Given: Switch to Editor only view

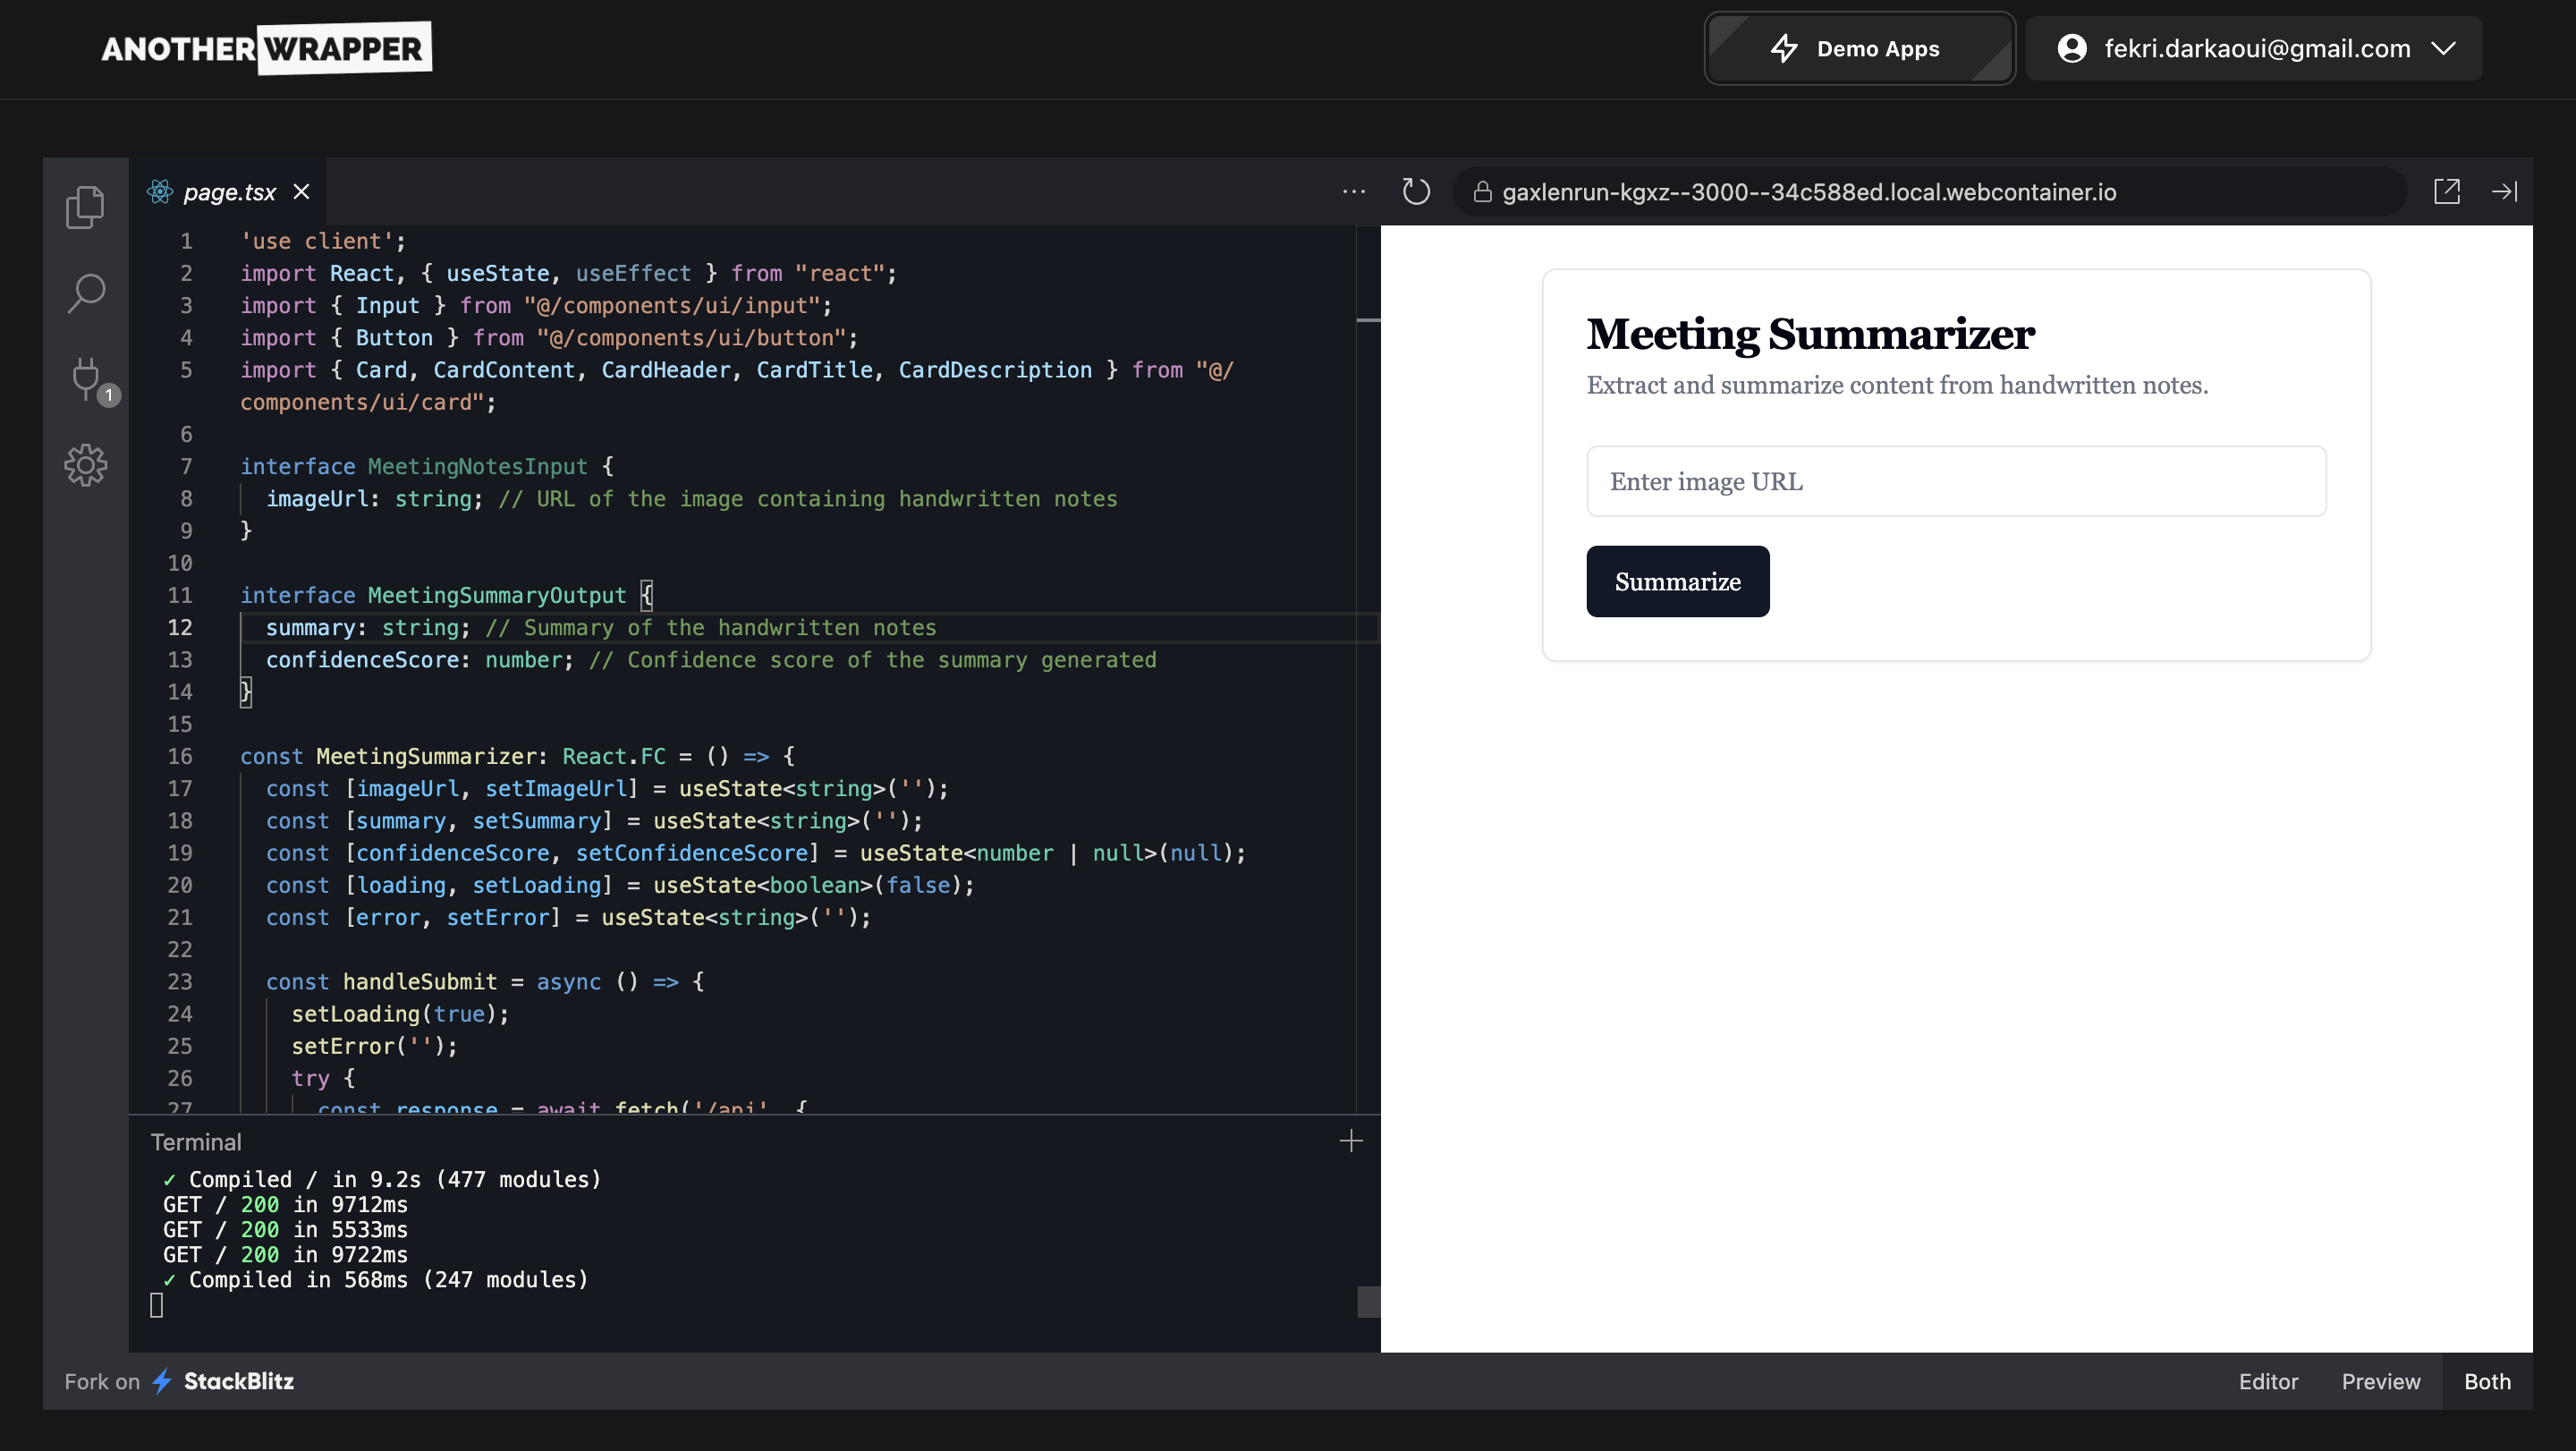Looking at the screenshot, I should pos(2267,1381).
